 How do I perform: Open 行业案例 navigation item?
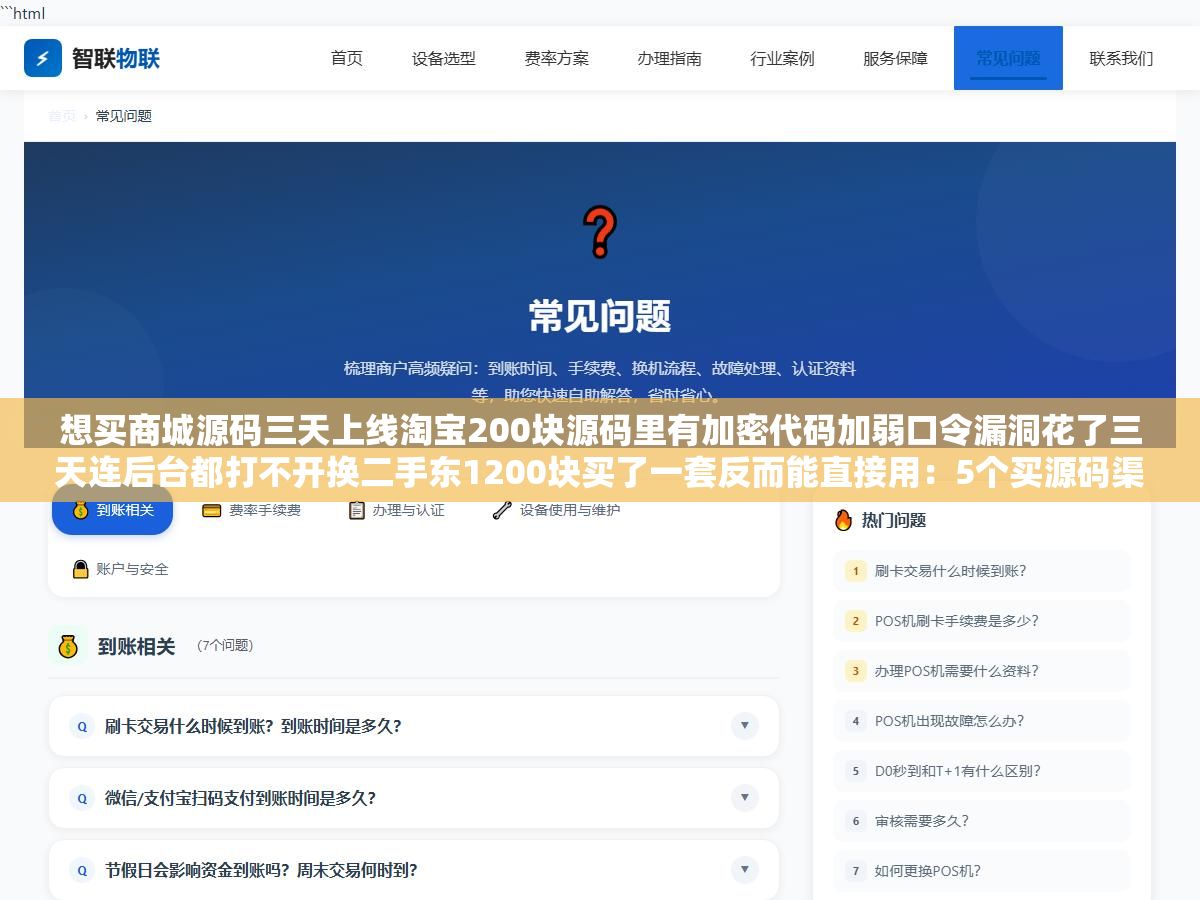(783, 58)
